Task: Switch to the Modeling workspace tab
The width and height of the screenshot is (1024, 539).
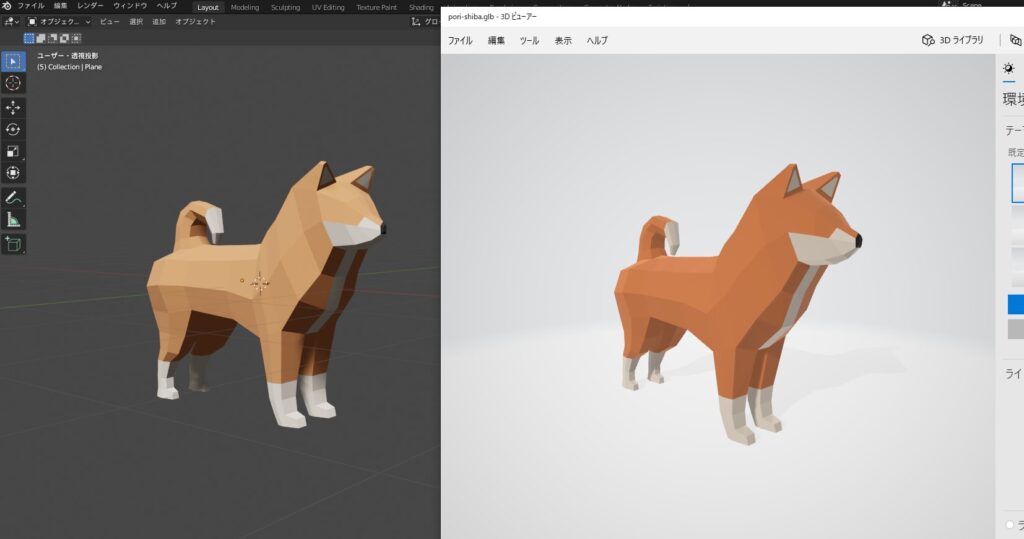Action: pyautogui.click(x=244, y=7)
